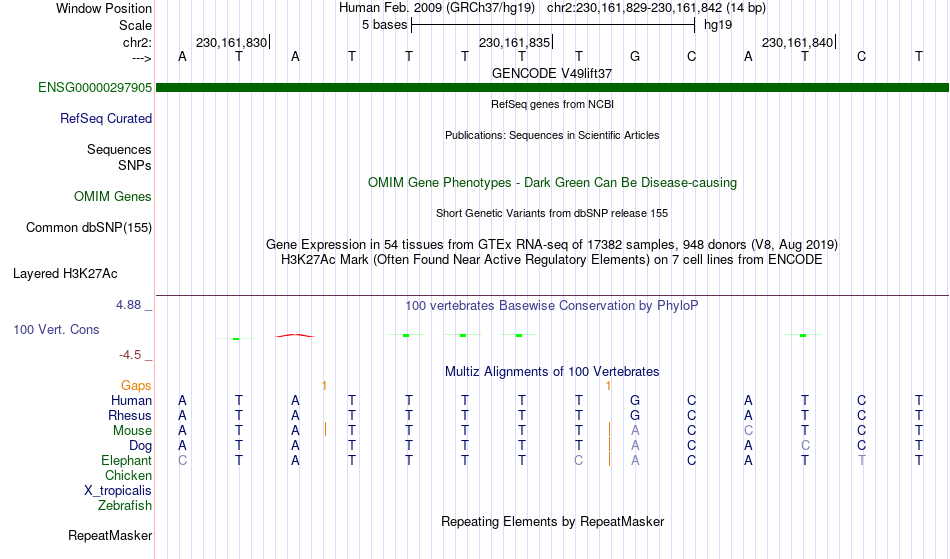Click the RepeatMasker track label
Screen dimensions: 950x559
[110, 535]
